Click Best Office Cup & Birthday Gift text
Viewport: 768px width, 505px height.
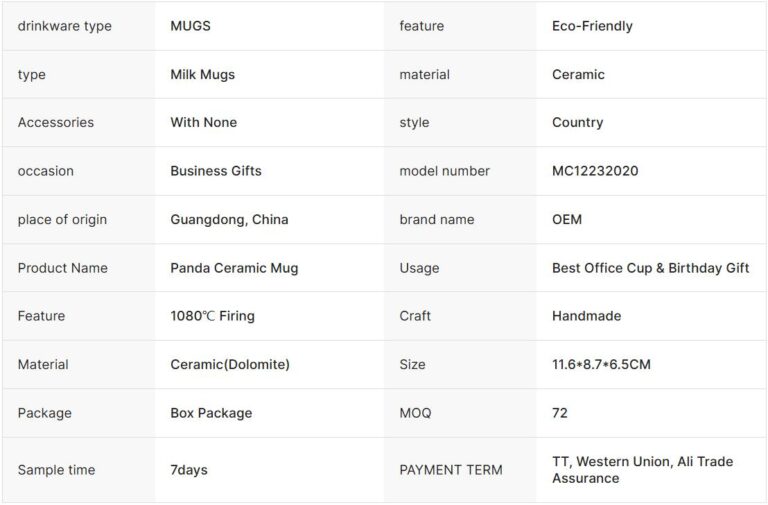point(650,268)
